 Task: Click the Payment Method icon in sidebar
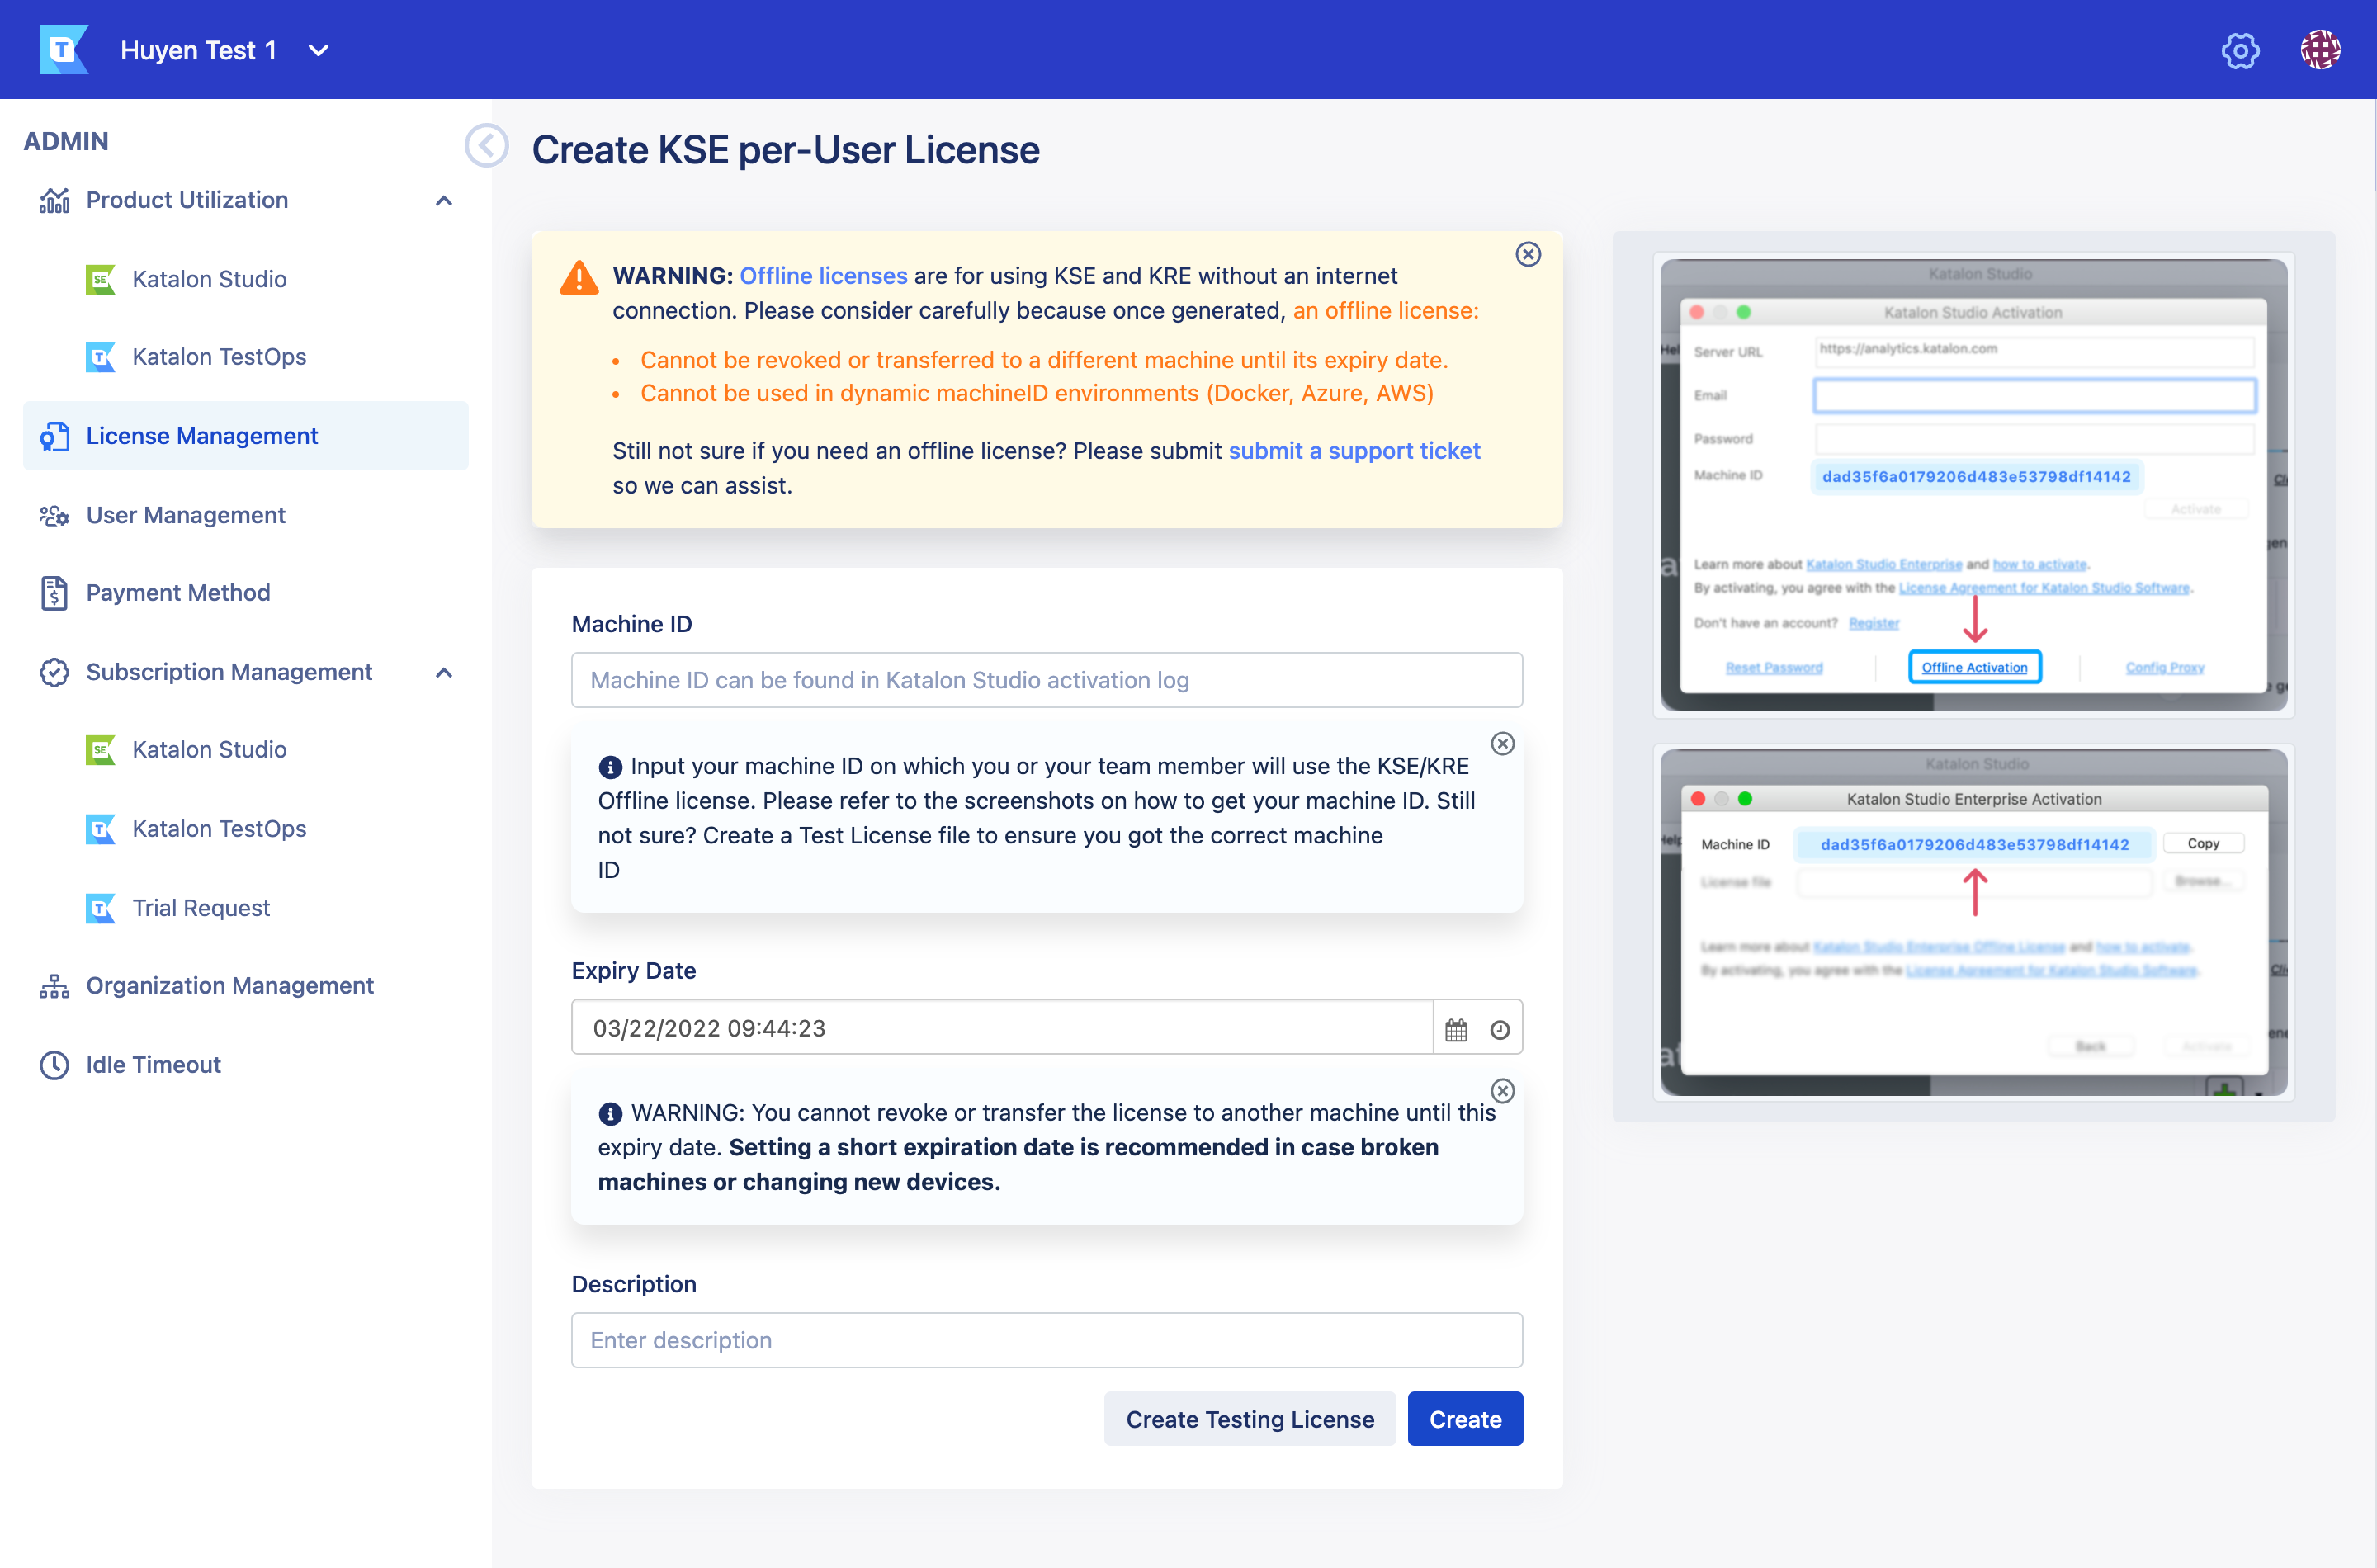coord(58,592)
